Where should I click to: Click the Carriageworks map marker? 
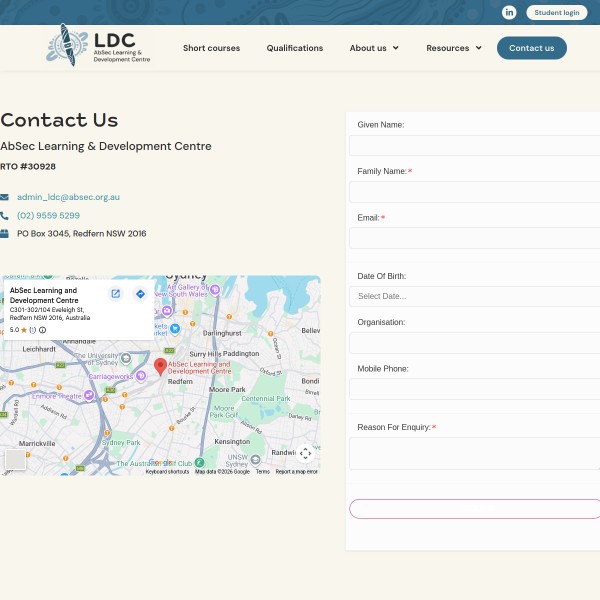click(141, 376)
